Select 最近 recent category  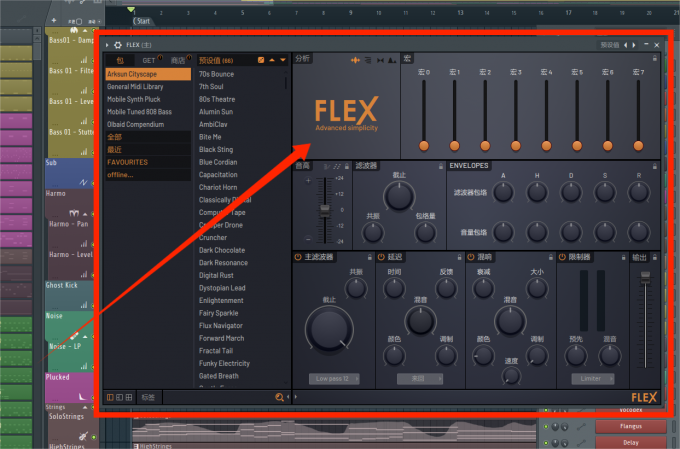(x=147, y=150)
